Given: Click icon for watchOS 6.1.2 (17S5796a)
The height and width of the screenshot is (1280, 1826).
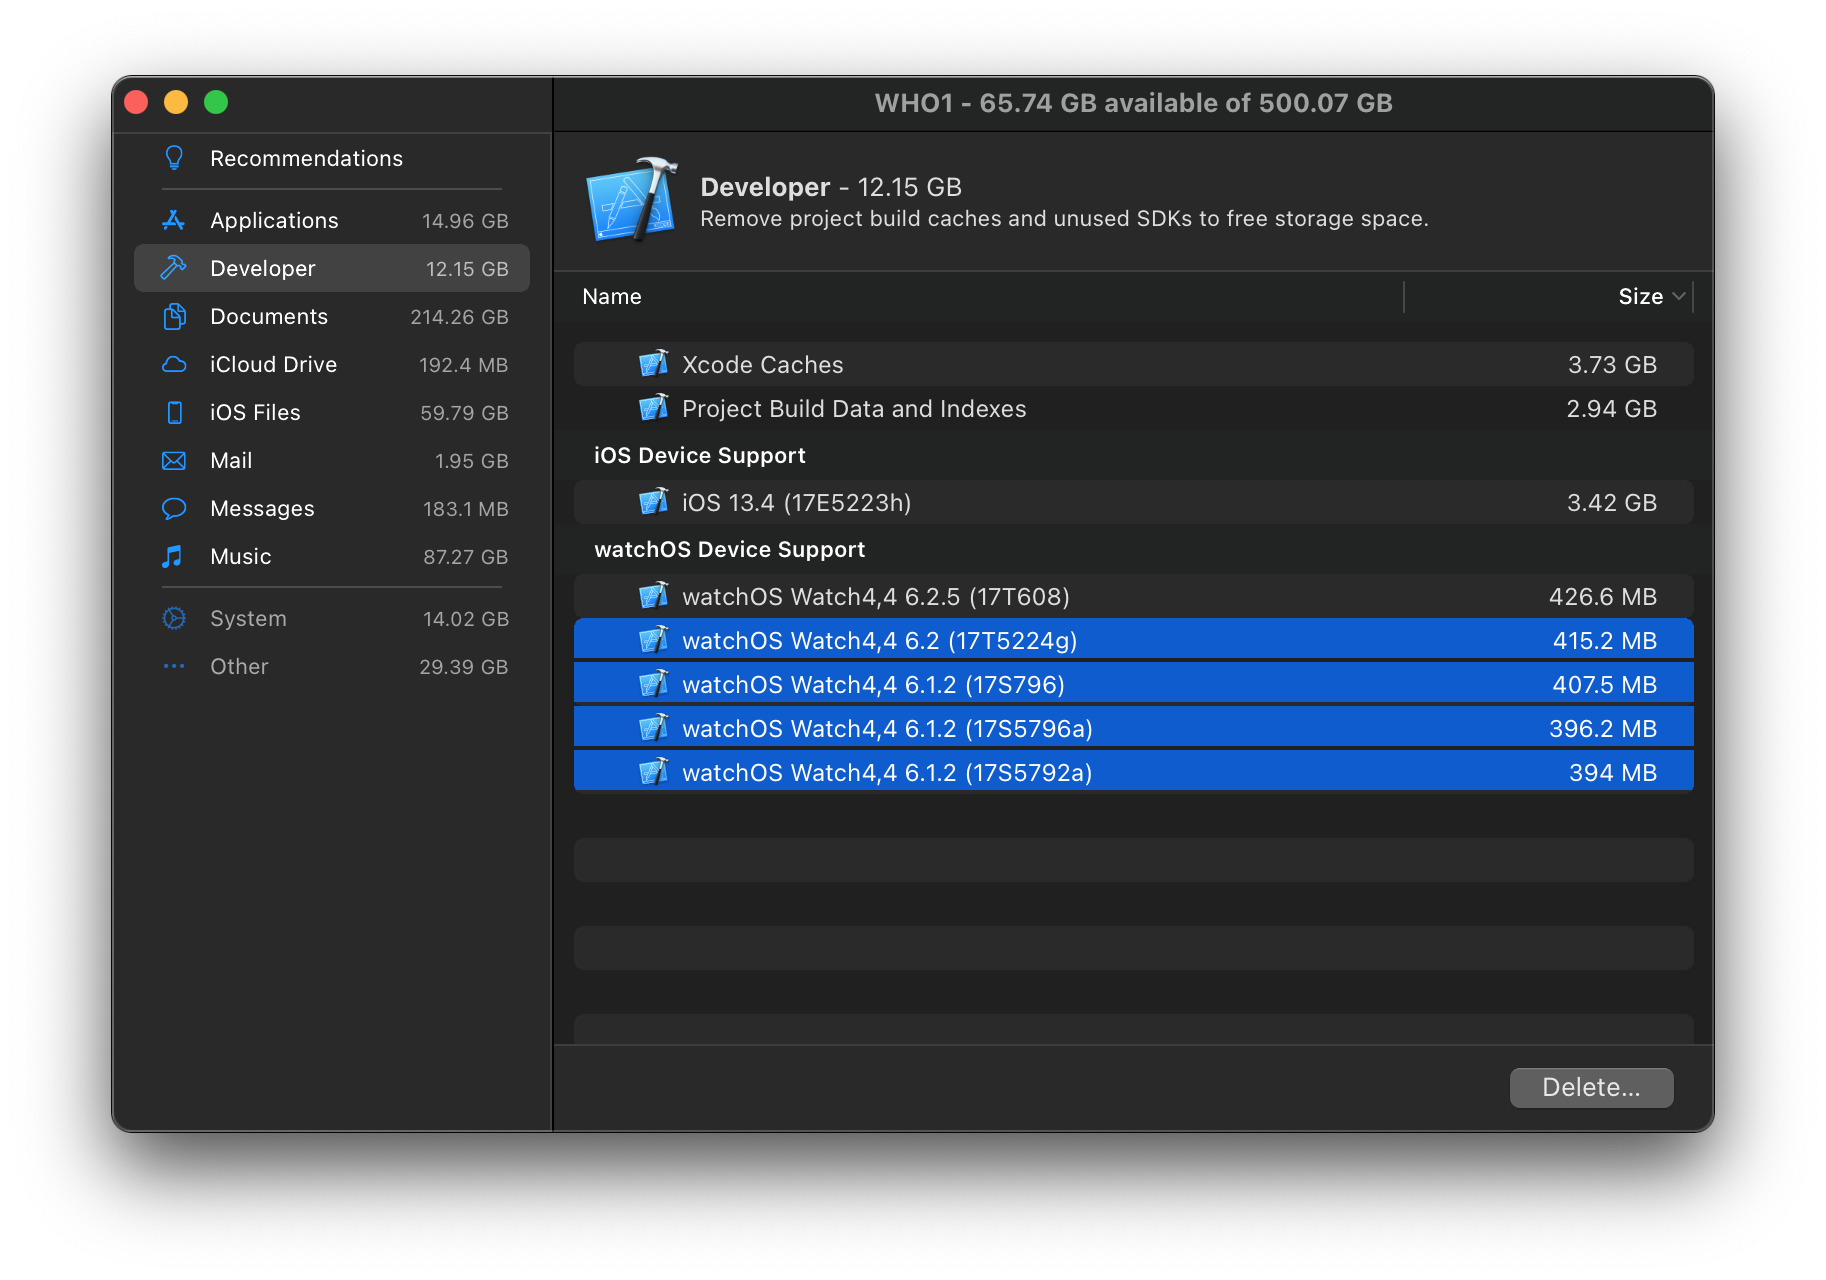Looking at the screenshot, I should point(654,728).
